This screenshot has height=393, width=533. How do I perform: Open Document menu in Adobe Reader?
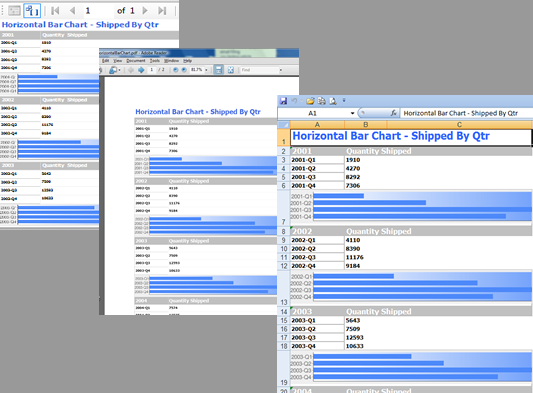tap(136, 61)
